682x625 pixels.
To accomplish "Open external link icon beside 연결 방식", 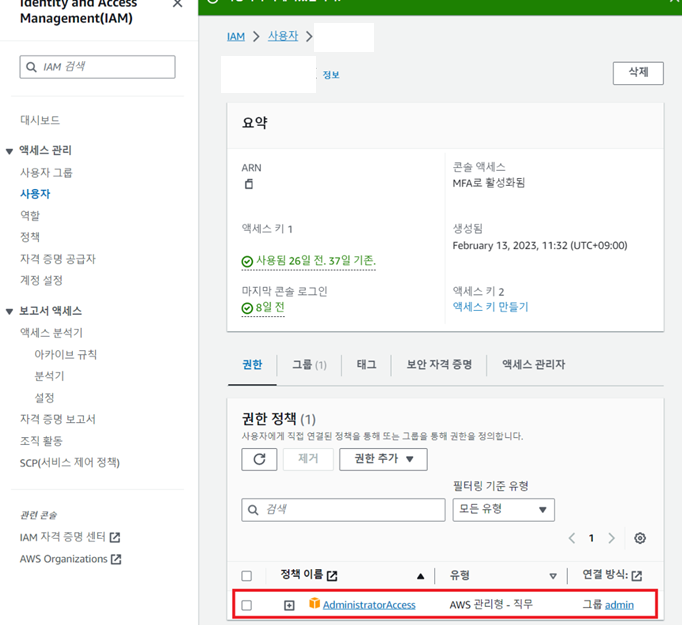I will pyautogui.click(x=637, y=576).
